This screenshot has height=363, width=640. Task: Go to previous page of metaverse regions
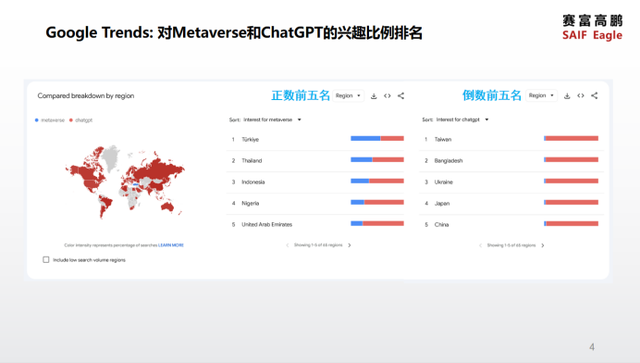287,245
